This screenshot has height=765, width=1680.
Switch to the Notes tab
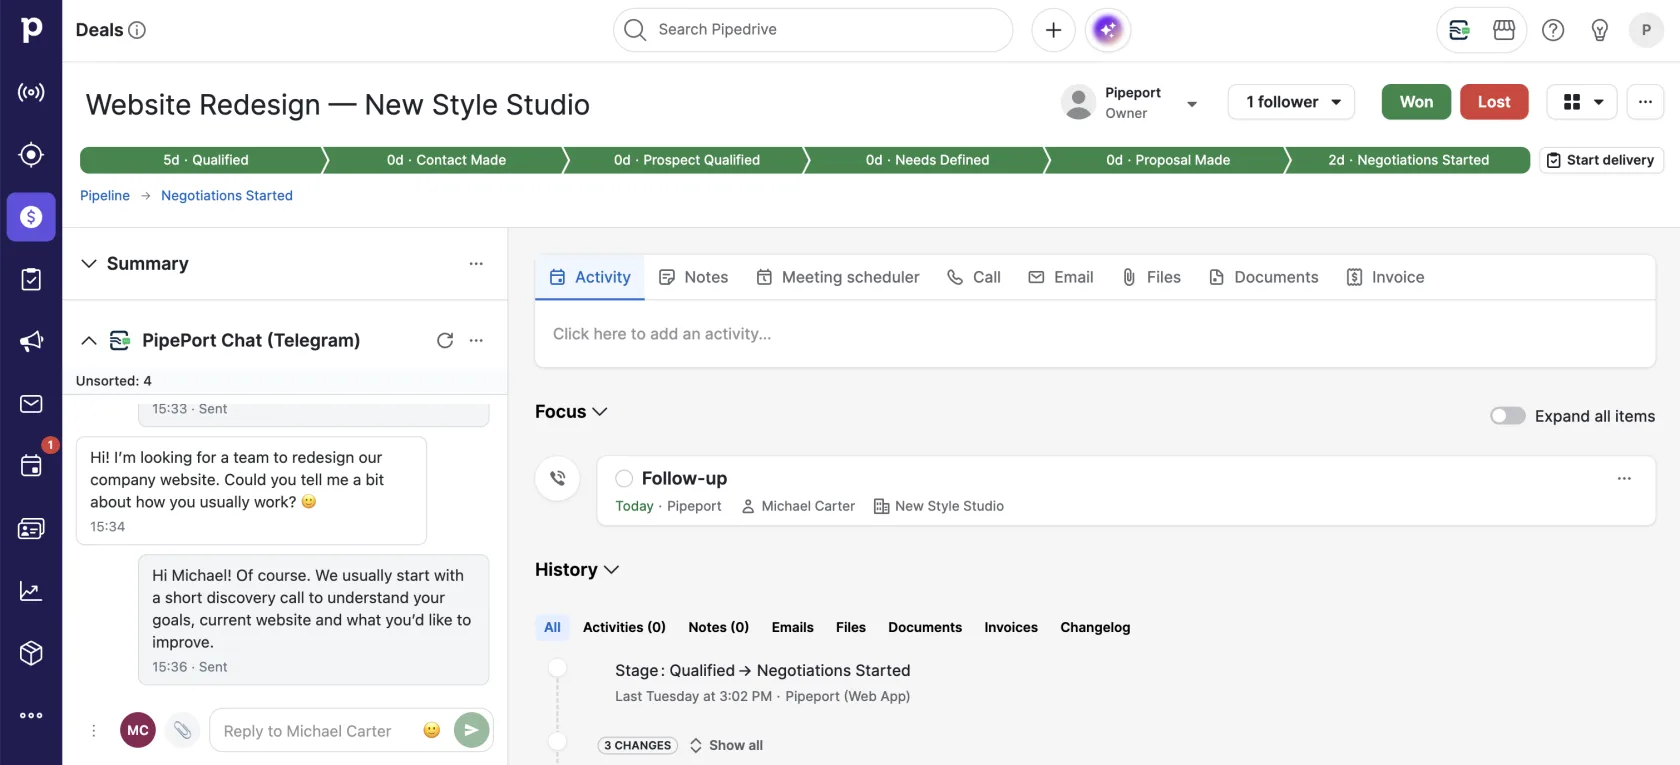click(693, 278)
